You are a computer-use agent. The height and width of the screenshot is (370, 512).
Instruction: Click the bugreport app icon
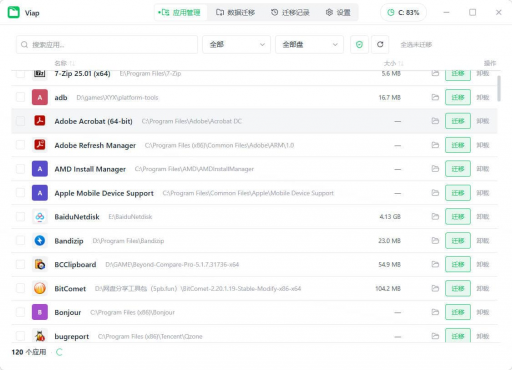click(x=40, y=336)
